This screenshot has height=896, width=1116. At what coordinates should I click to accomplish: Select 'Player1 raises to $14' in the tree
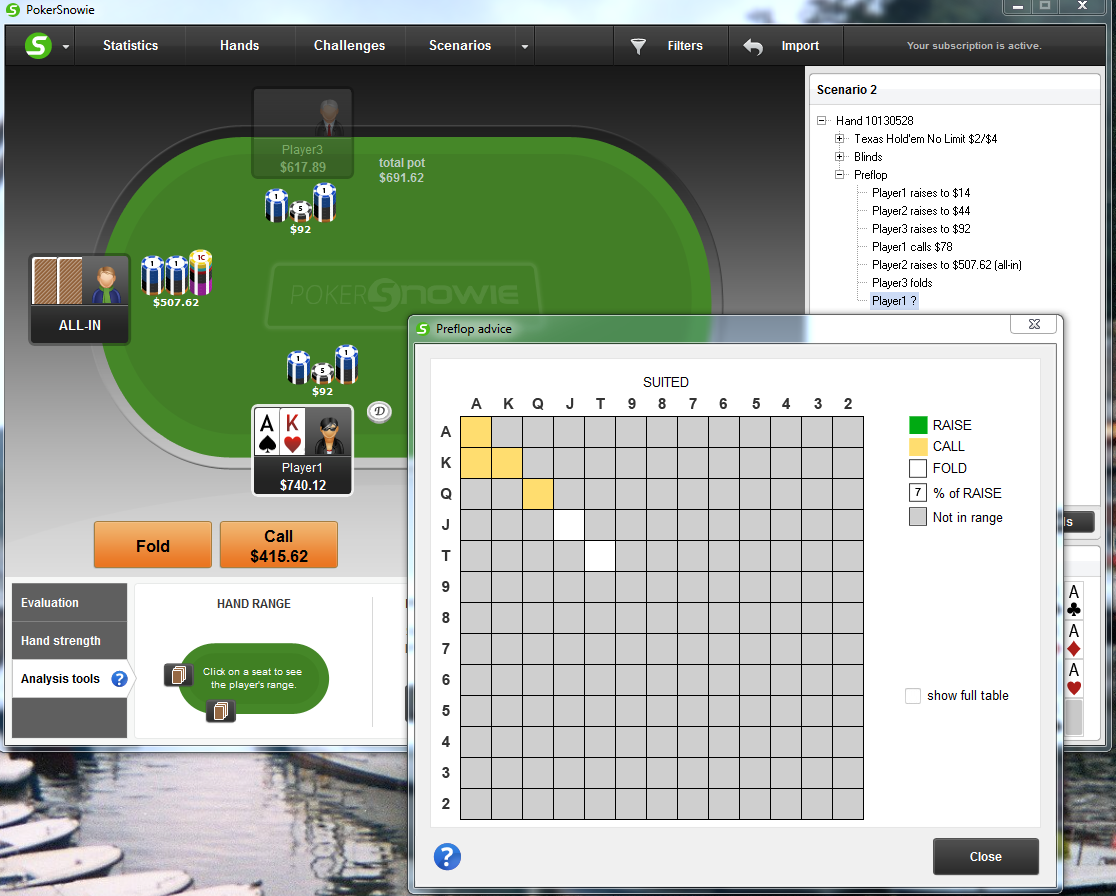coord(921,193)
